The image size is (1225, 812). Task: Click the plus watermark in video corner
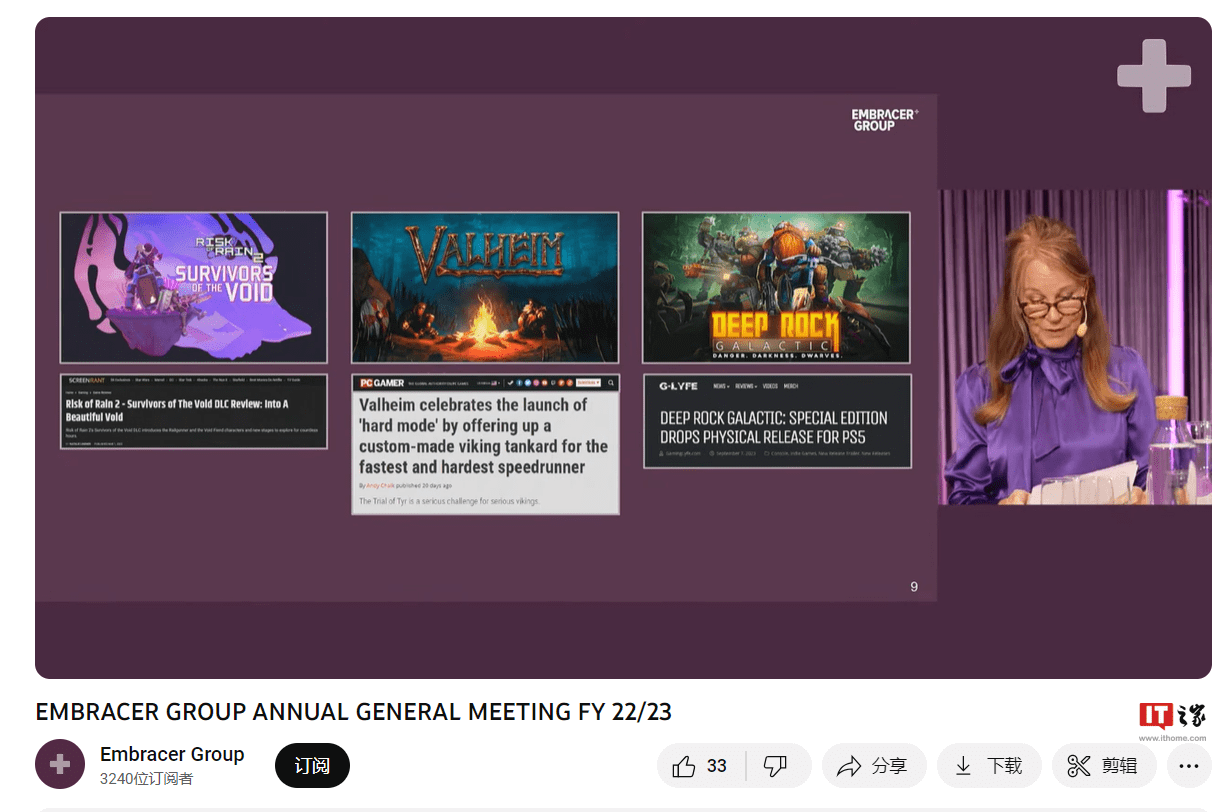1153,76
